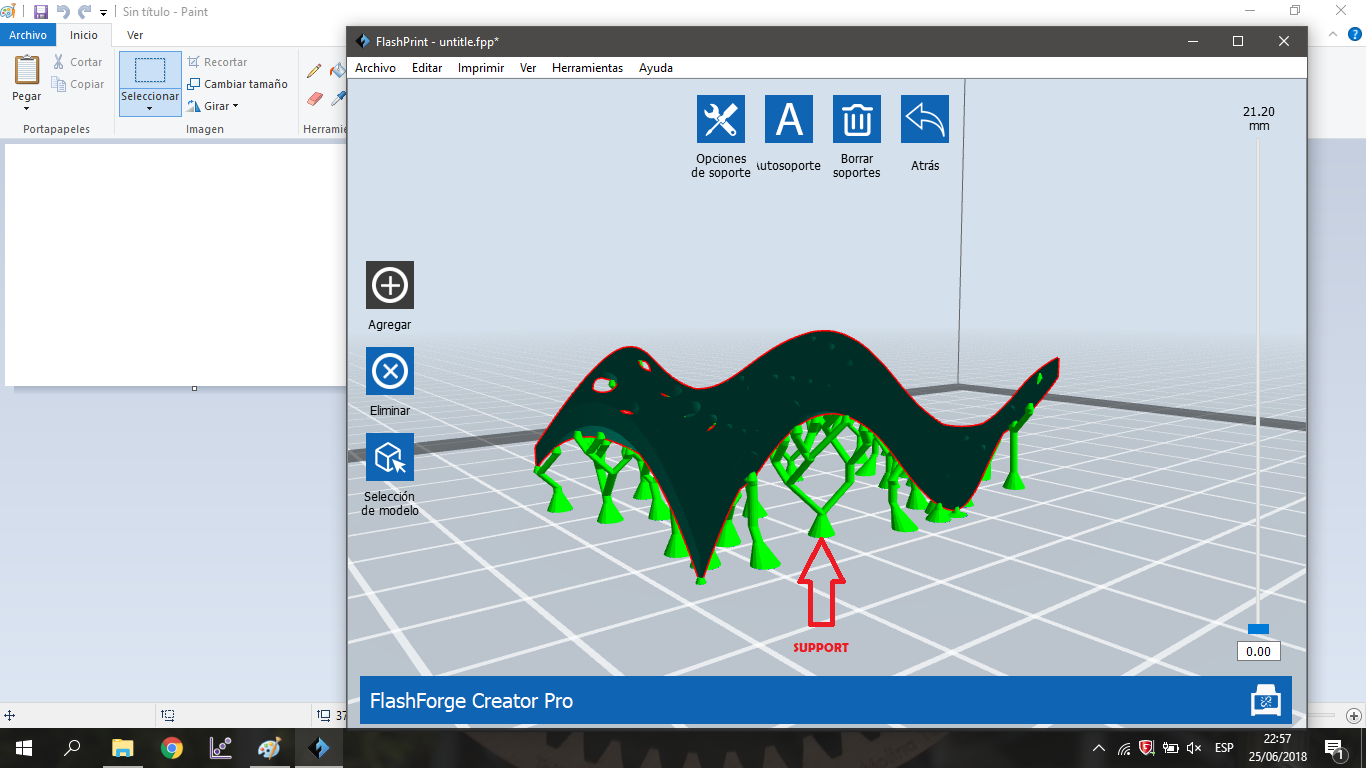
Task: Open File Explorer from taskbar
Action: pyautogui.click(x=122, y=747)
